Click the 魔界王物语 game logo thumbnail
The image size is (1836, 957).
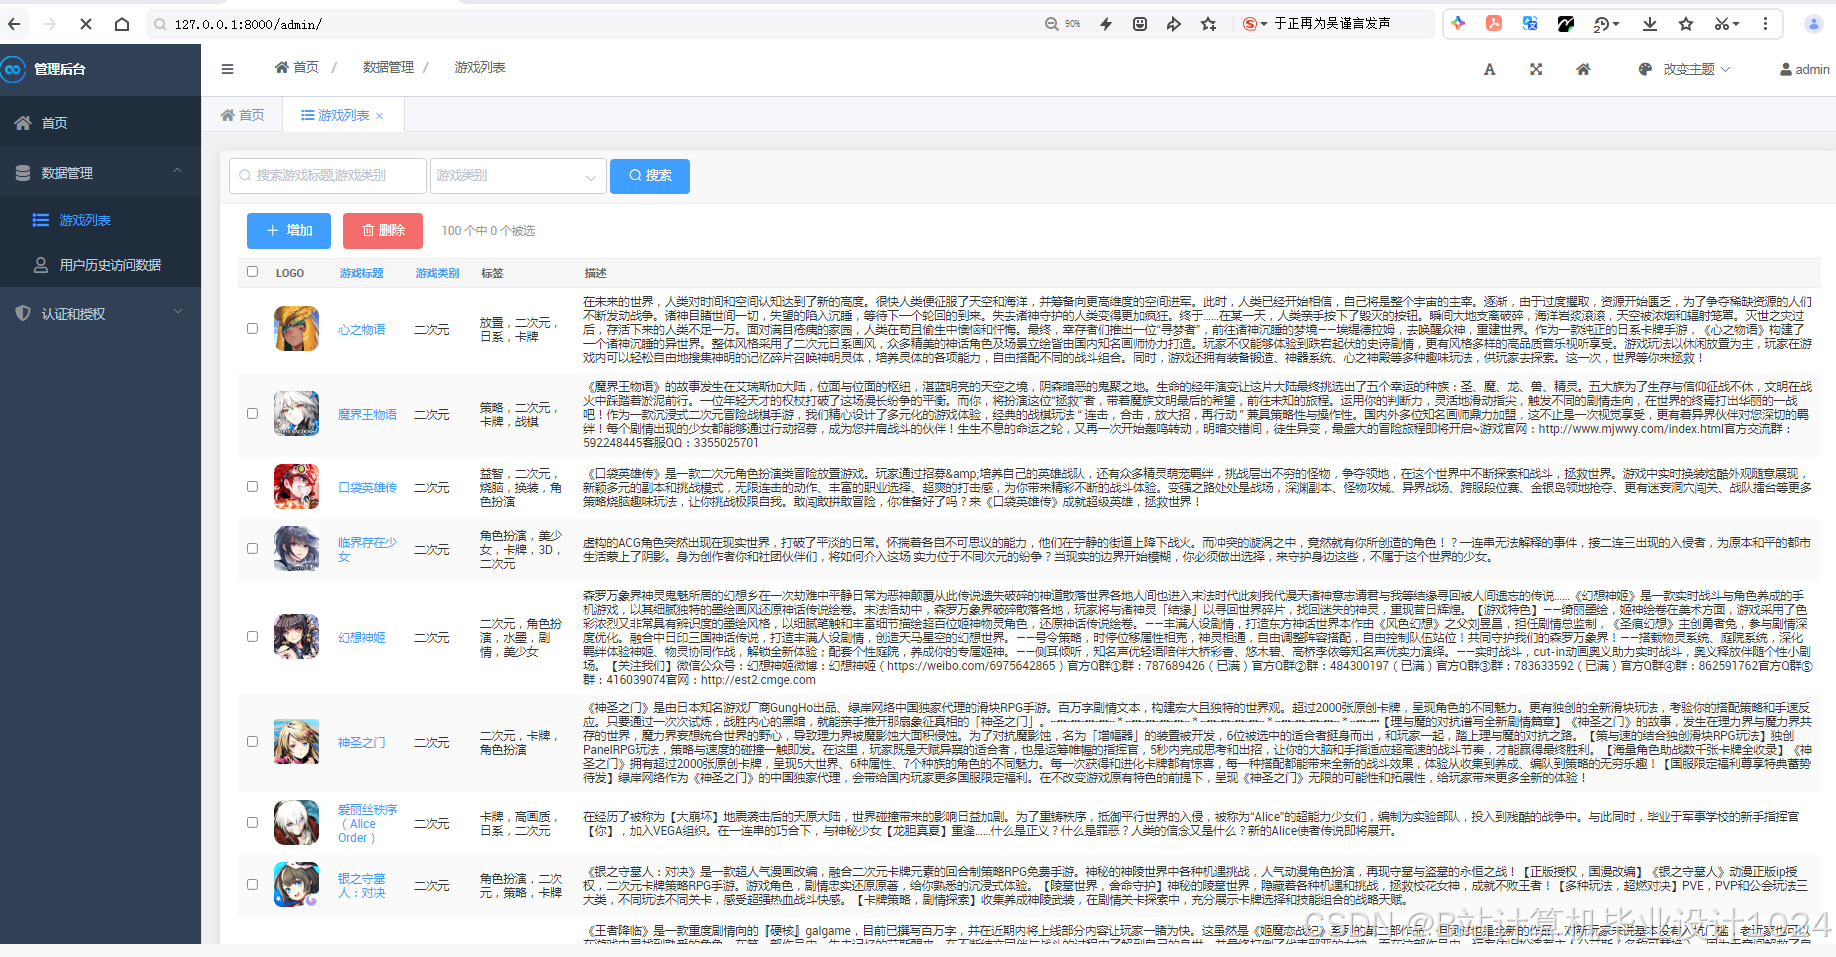pyautogui.click(x=296, y=414)
